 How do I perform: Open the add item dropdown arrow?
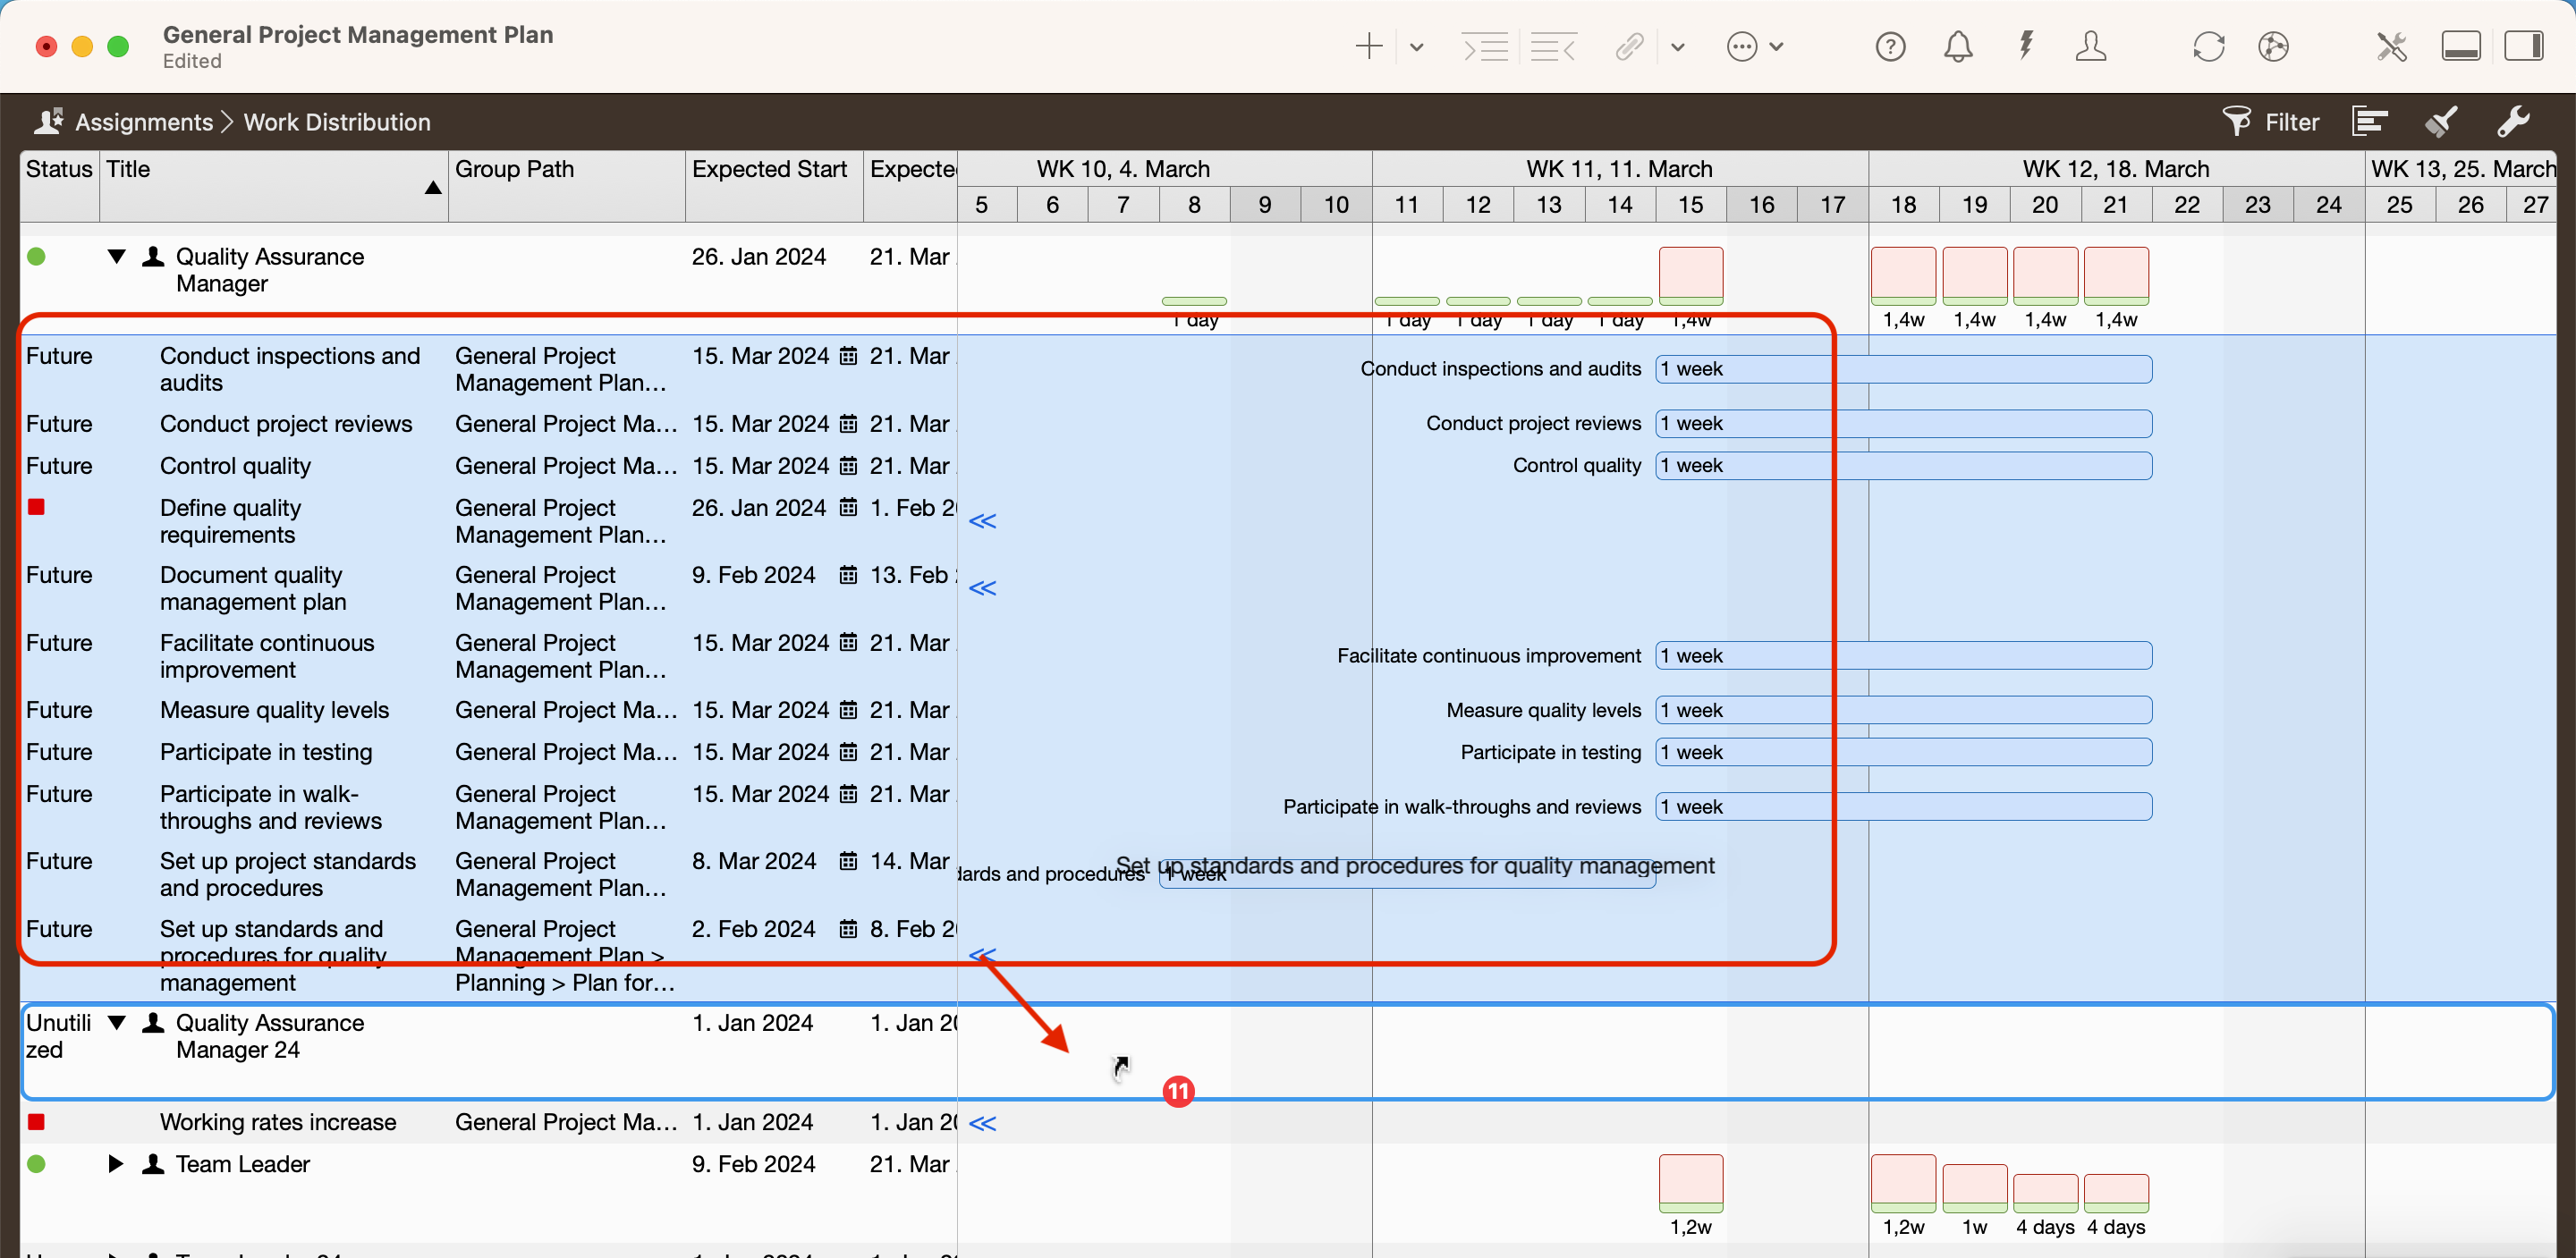[x=1416, y=47]
